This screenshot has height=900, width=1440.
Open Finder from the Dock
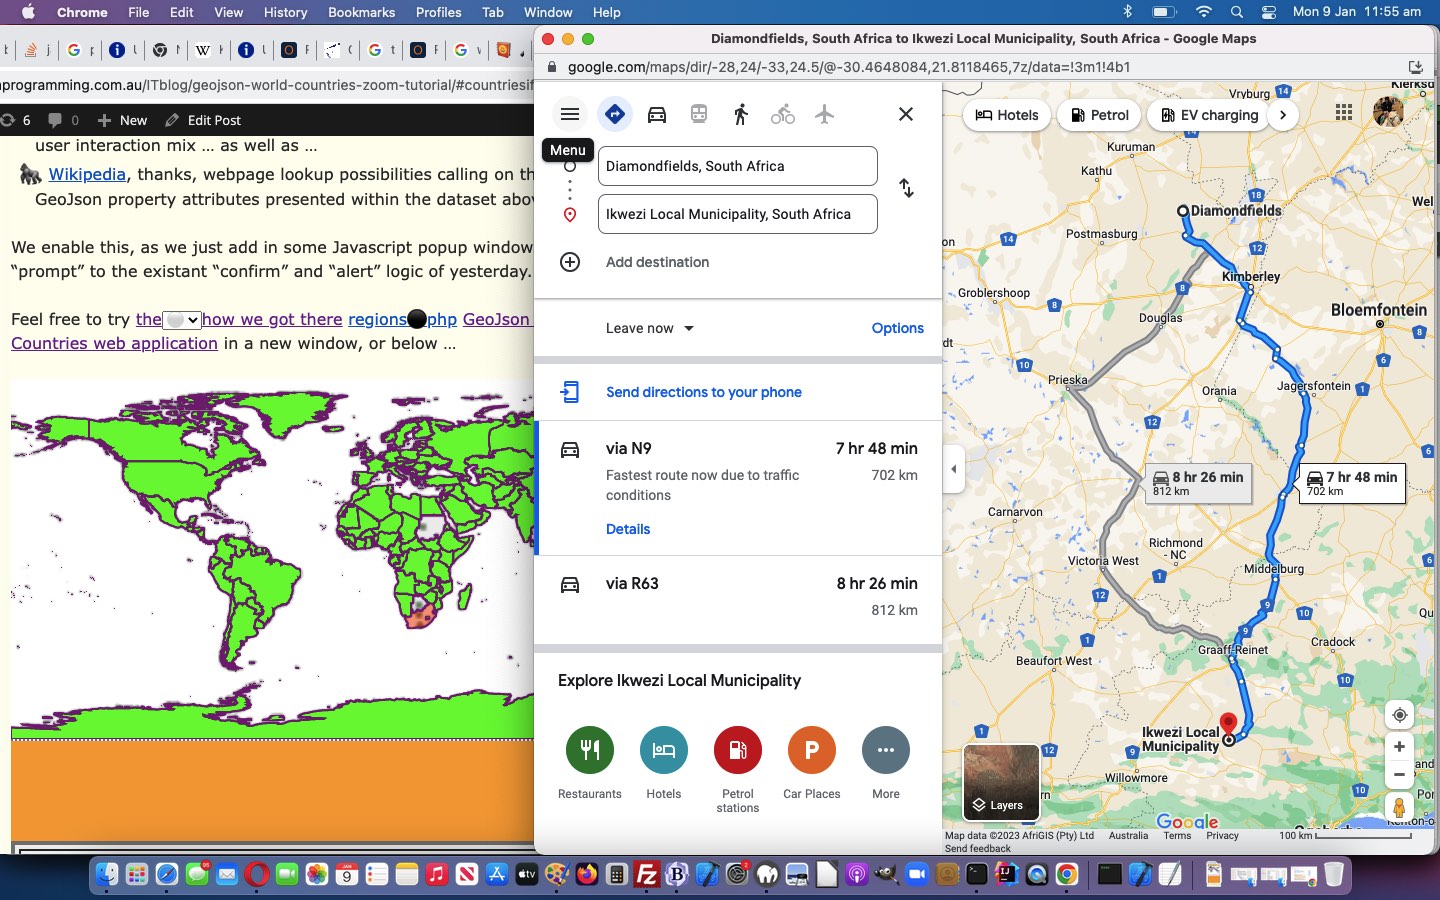[107, 875]
